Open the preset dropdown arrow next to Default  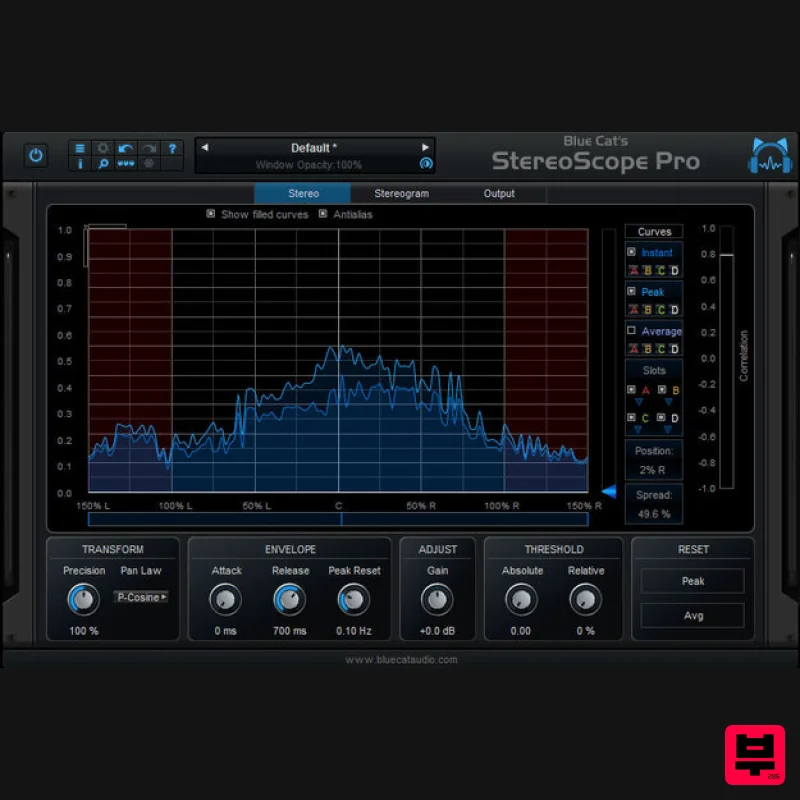(x=424, y=147)
